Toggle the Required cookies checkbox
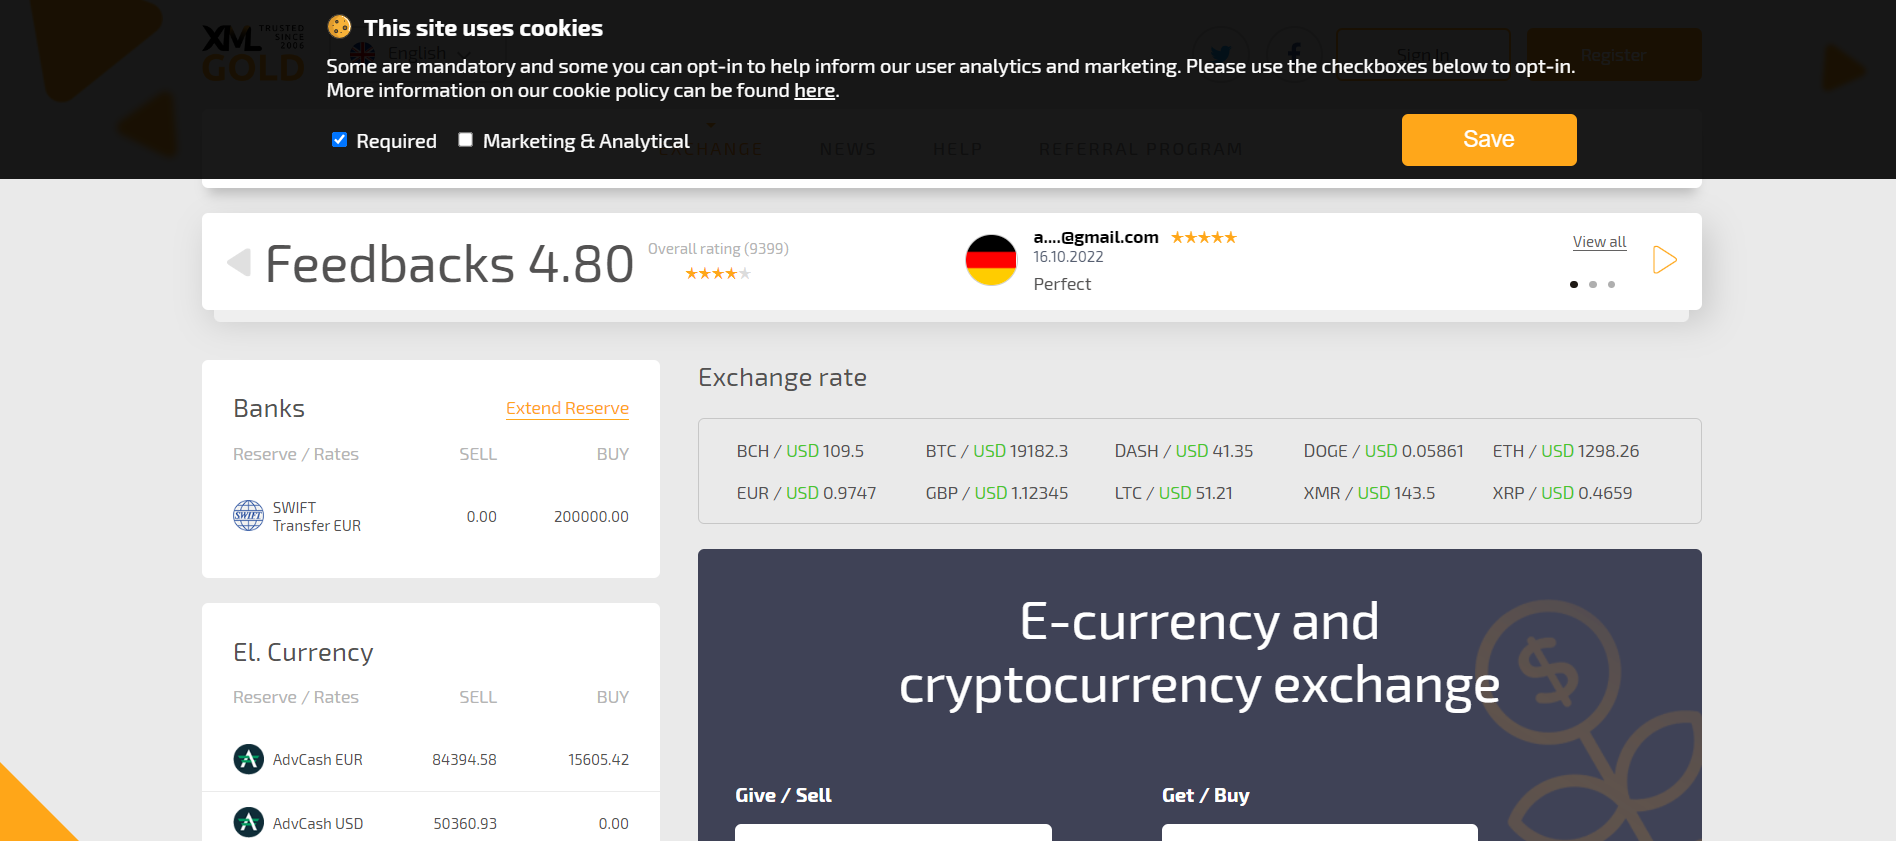The width and height of the screenshot is (1896, 841). click(x=340, y=140)
